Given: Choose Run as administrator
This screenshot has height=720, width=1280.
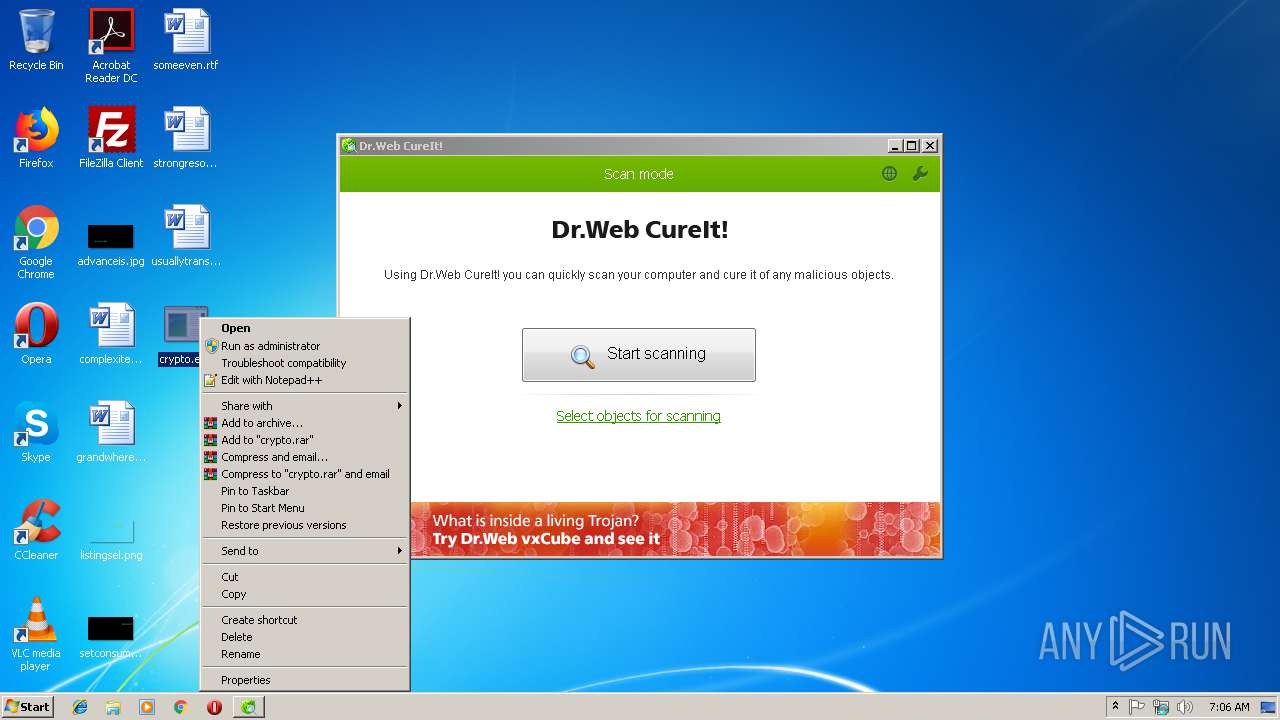Looking at the screenshot, I should [305, 346].
